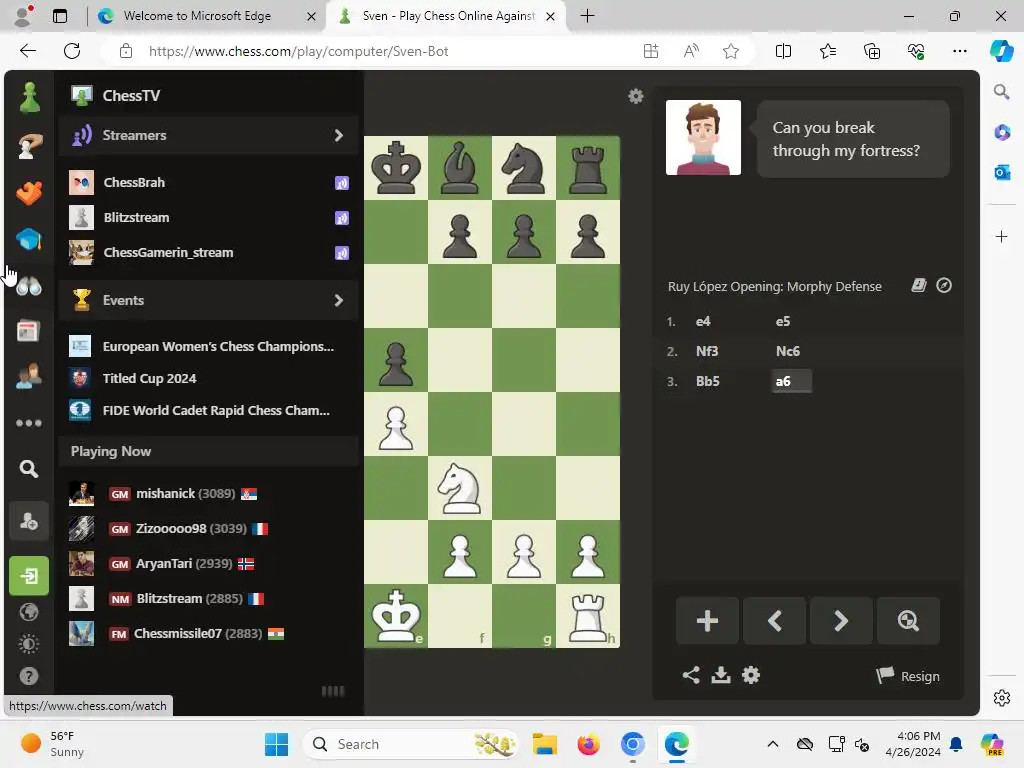The image size is (1024, 768).
Task: Open Edge settings and more menu
Action: [959, 51]
